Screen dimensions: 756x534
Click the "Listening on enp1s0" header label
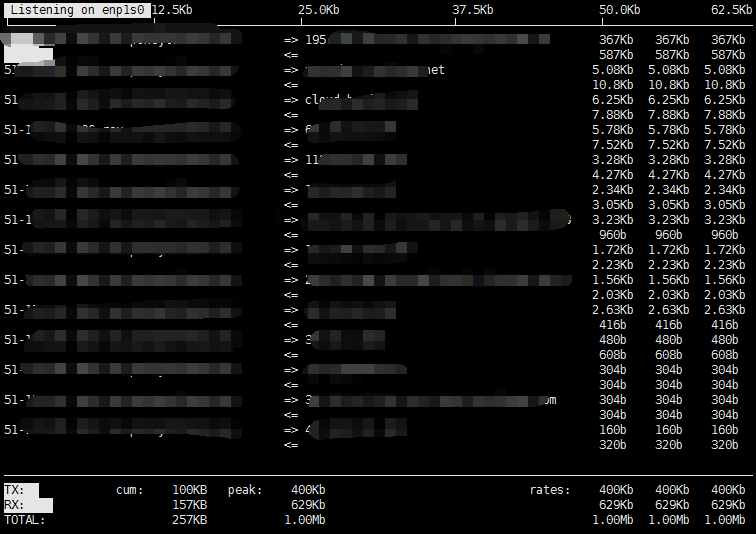(x=77, y=9)
